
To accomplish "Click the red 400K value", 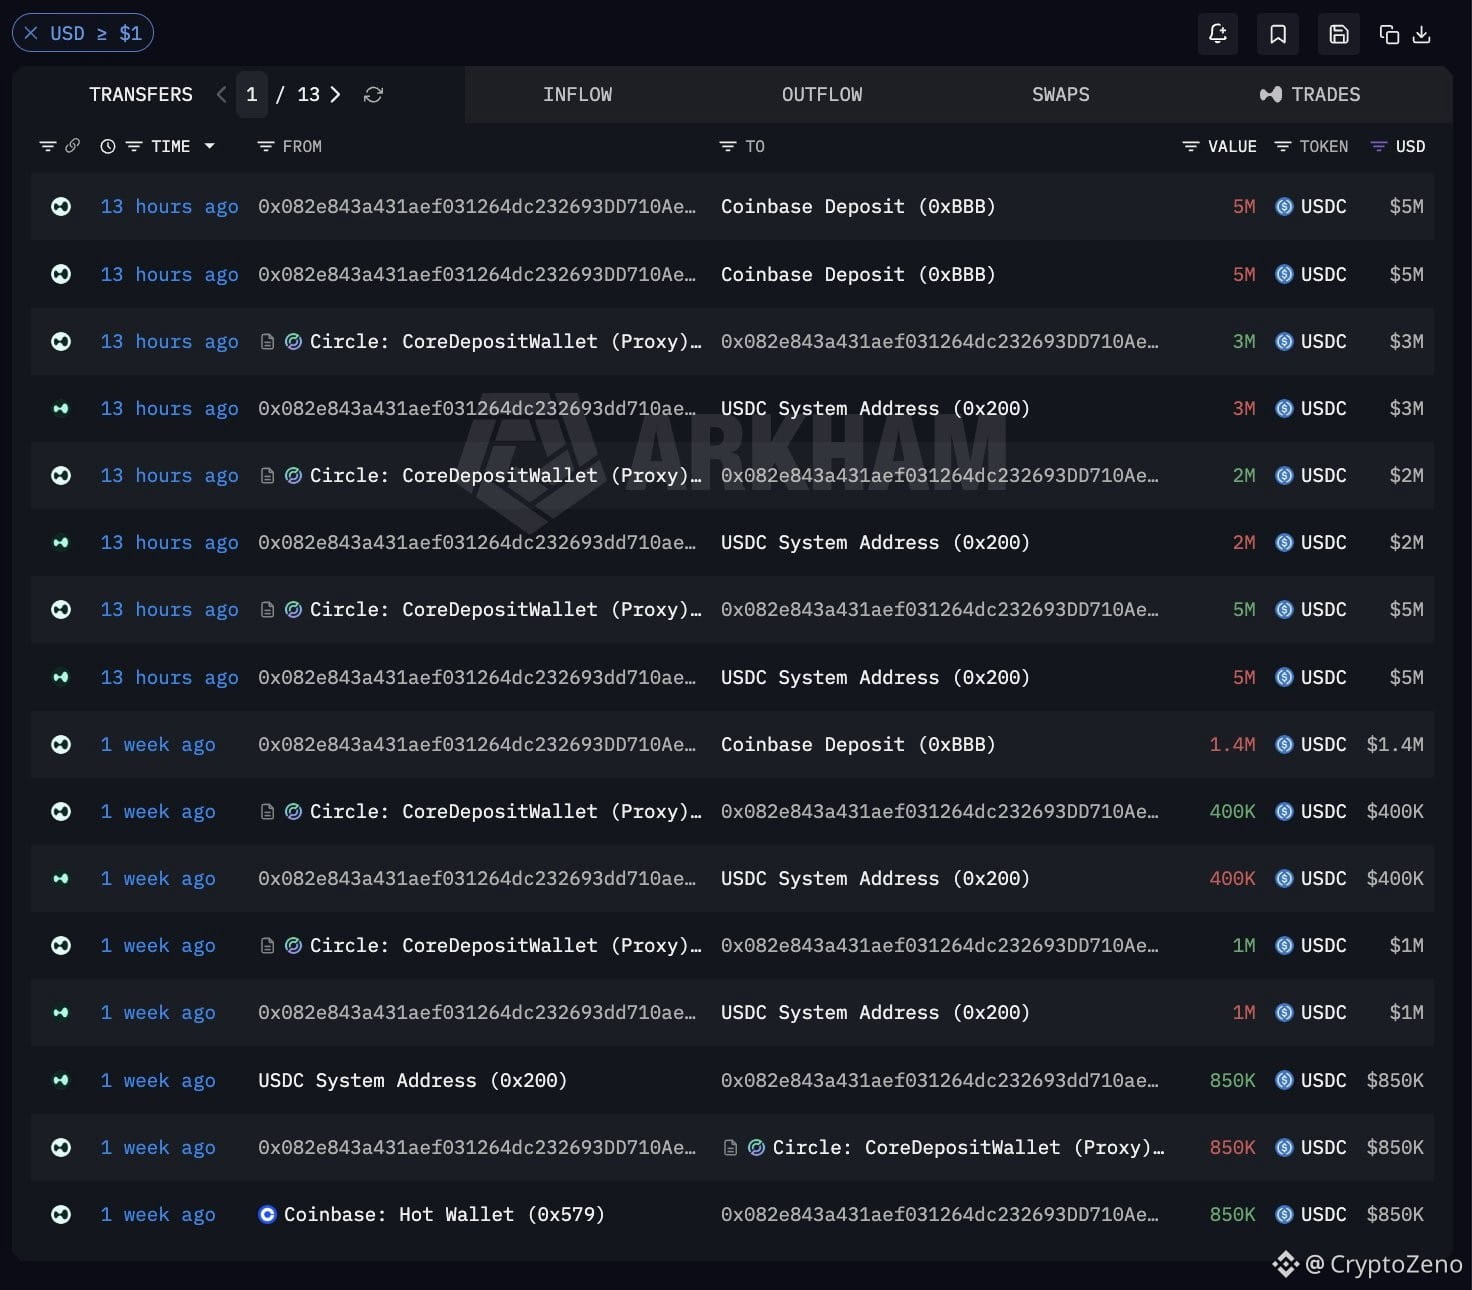I will click(1232, 878).
